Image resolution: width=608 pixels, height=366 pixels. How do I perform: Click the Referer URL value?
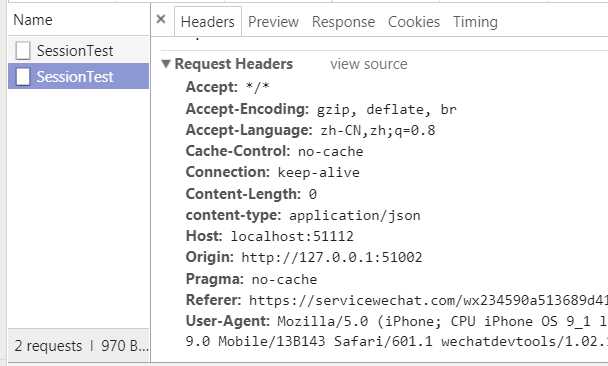[x=428, y=300]
